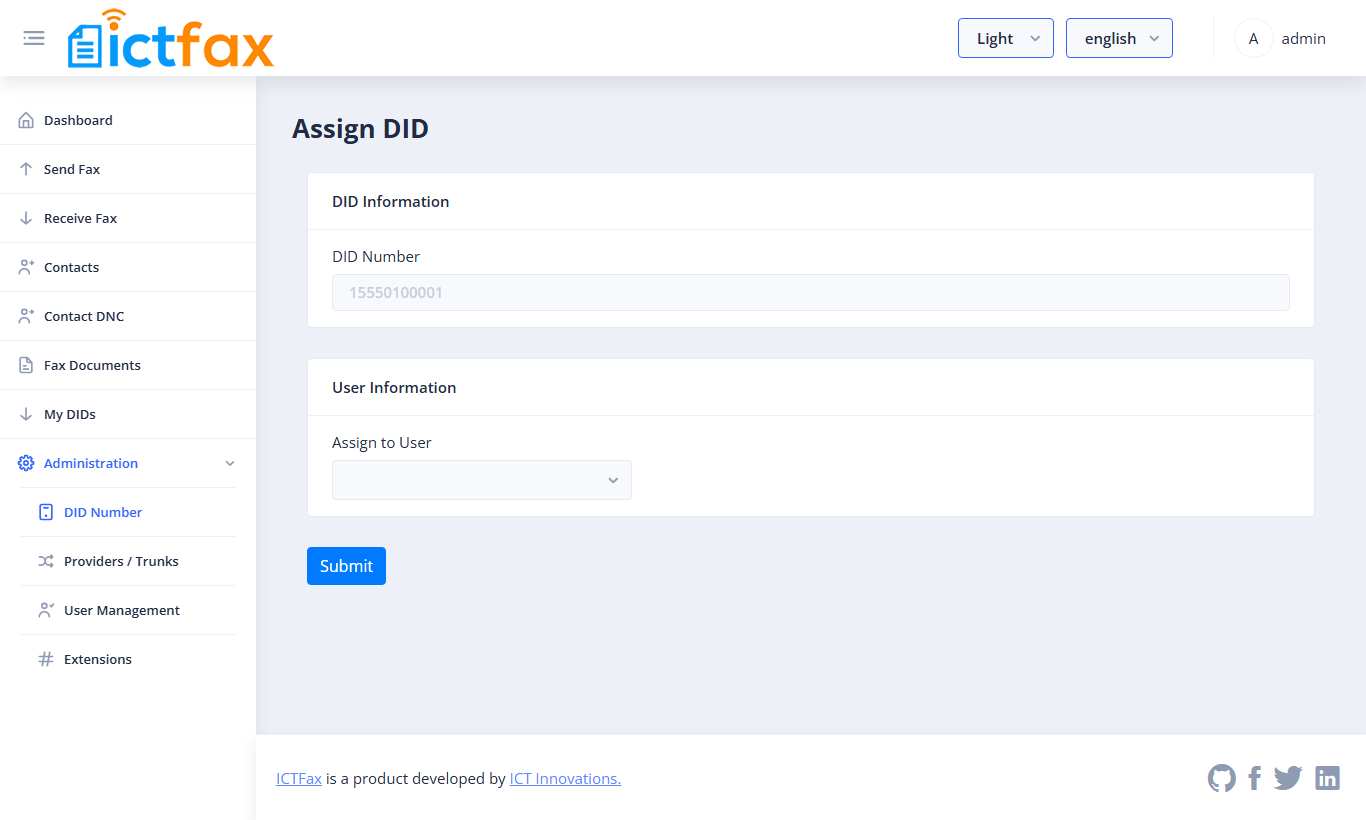Click the Submit button
This screenshot has width=1366, height=820.
(346, 566)
